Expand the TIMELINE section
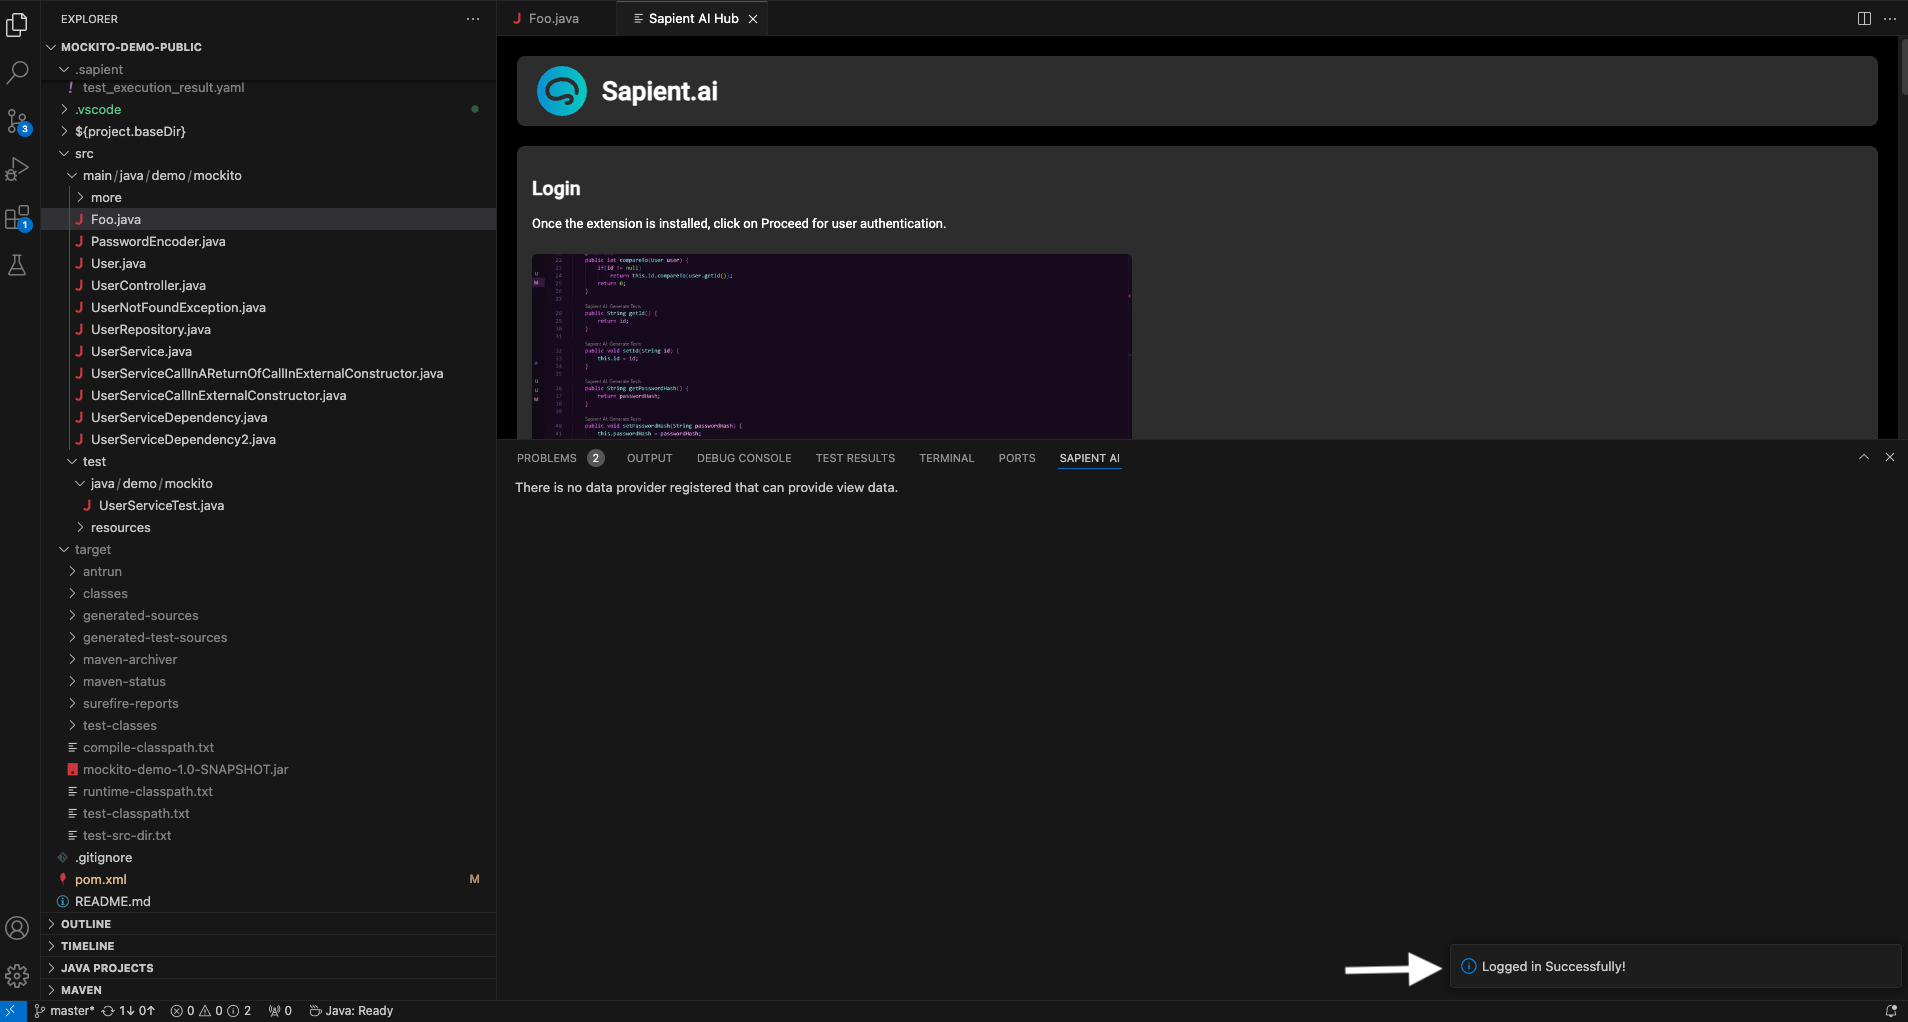1908x1022 pixels. pos(268,946)
